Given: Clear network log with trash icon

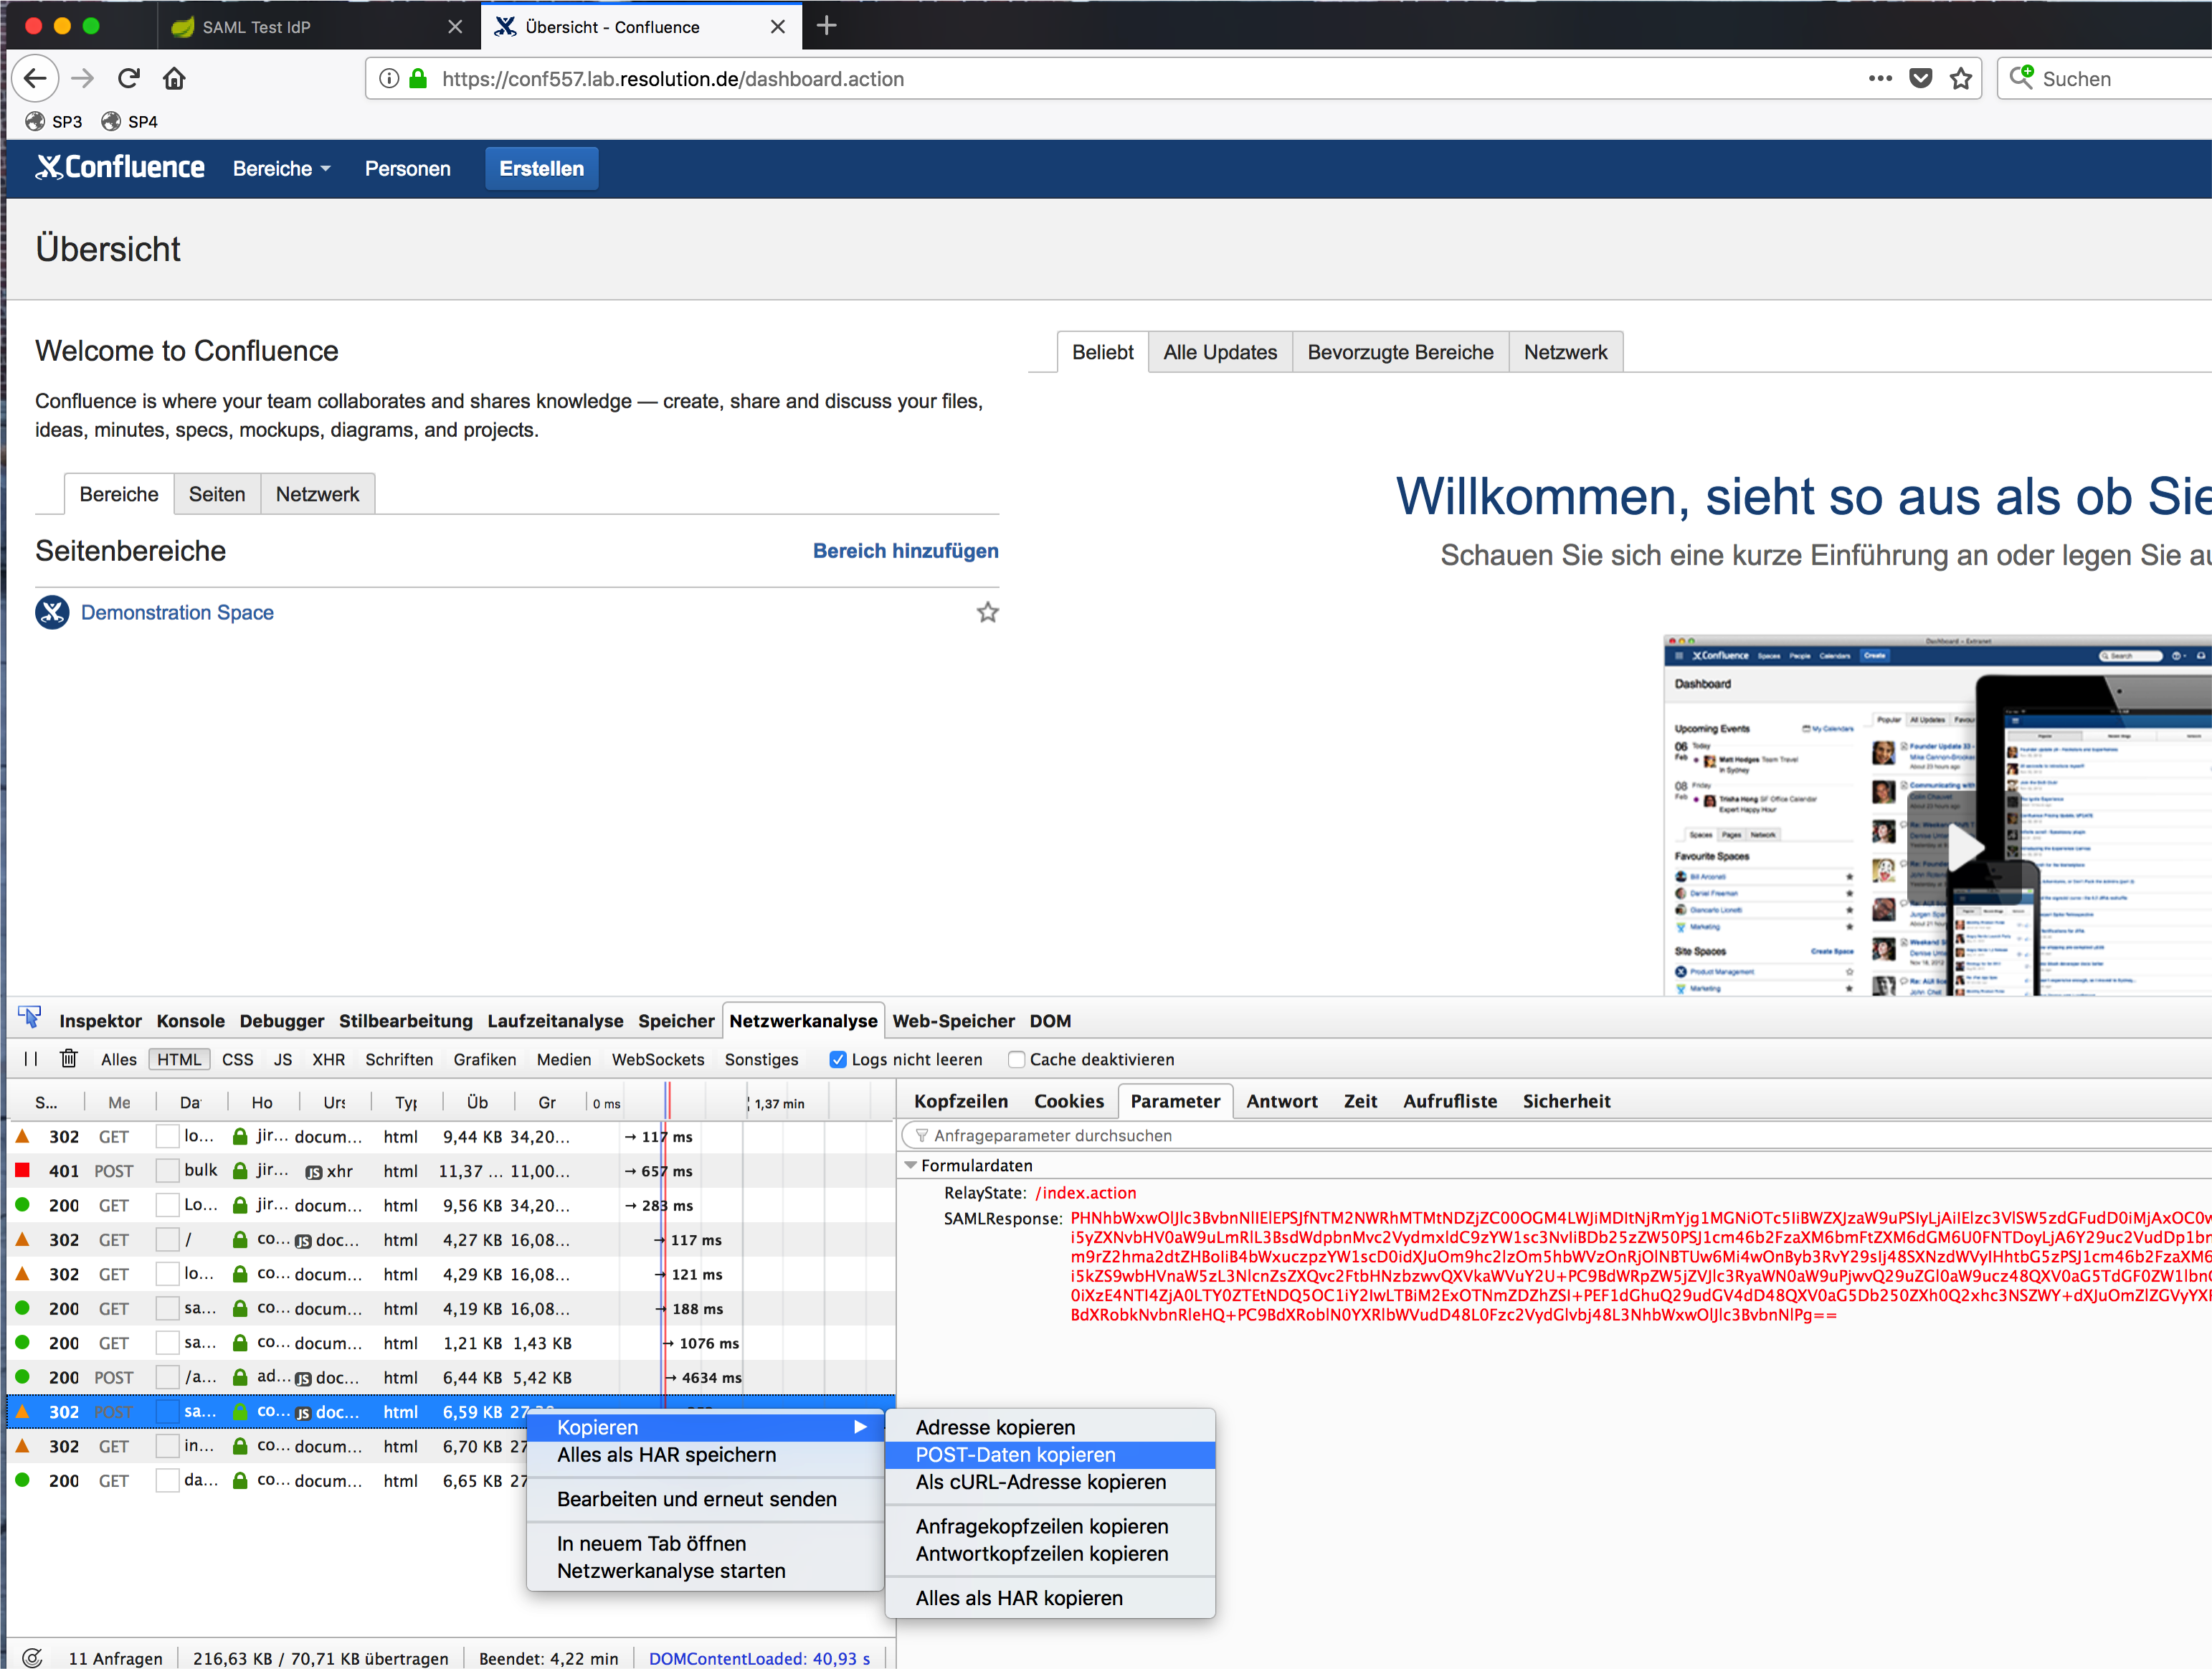Looking at the screenshot, I should (68, 1058).
